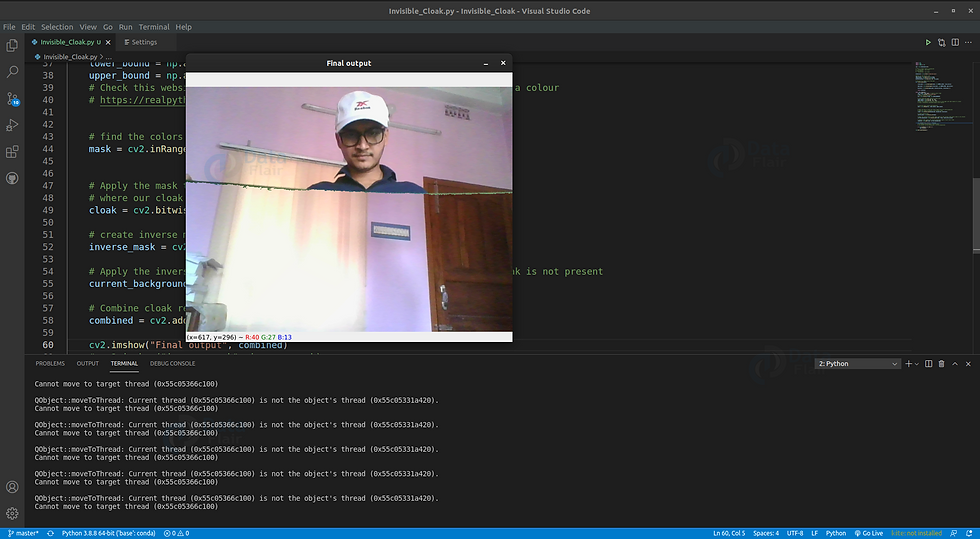
Task: Open the Edit menu
Action: [28, 27]
